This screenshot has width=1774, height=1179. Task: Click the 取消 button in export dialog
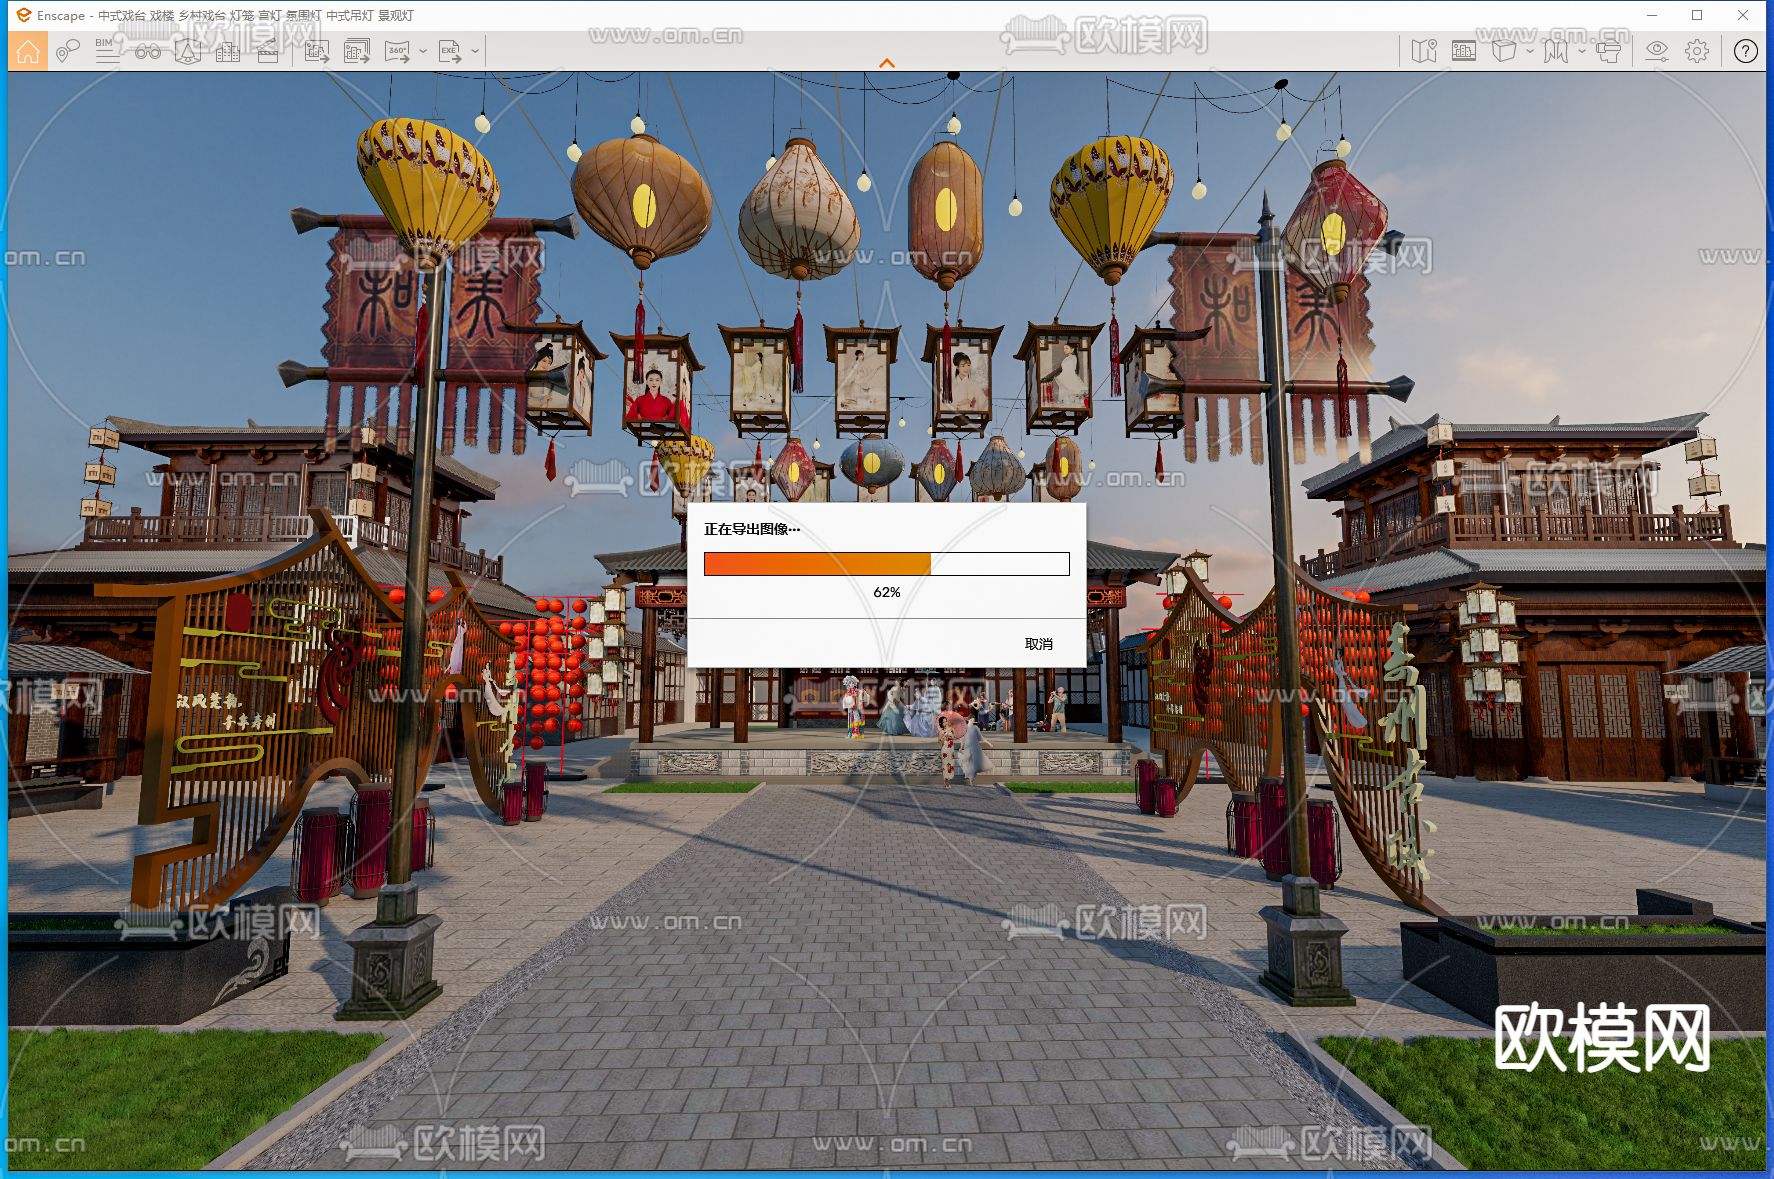[x=1039, y=644]
